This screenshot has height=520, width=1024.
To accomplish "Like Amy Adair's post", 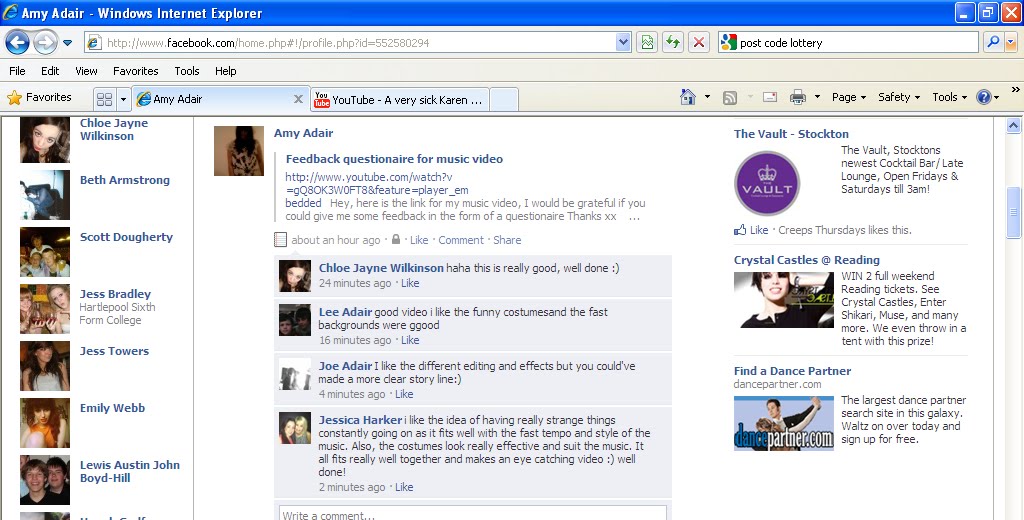I will coord(419,240).
